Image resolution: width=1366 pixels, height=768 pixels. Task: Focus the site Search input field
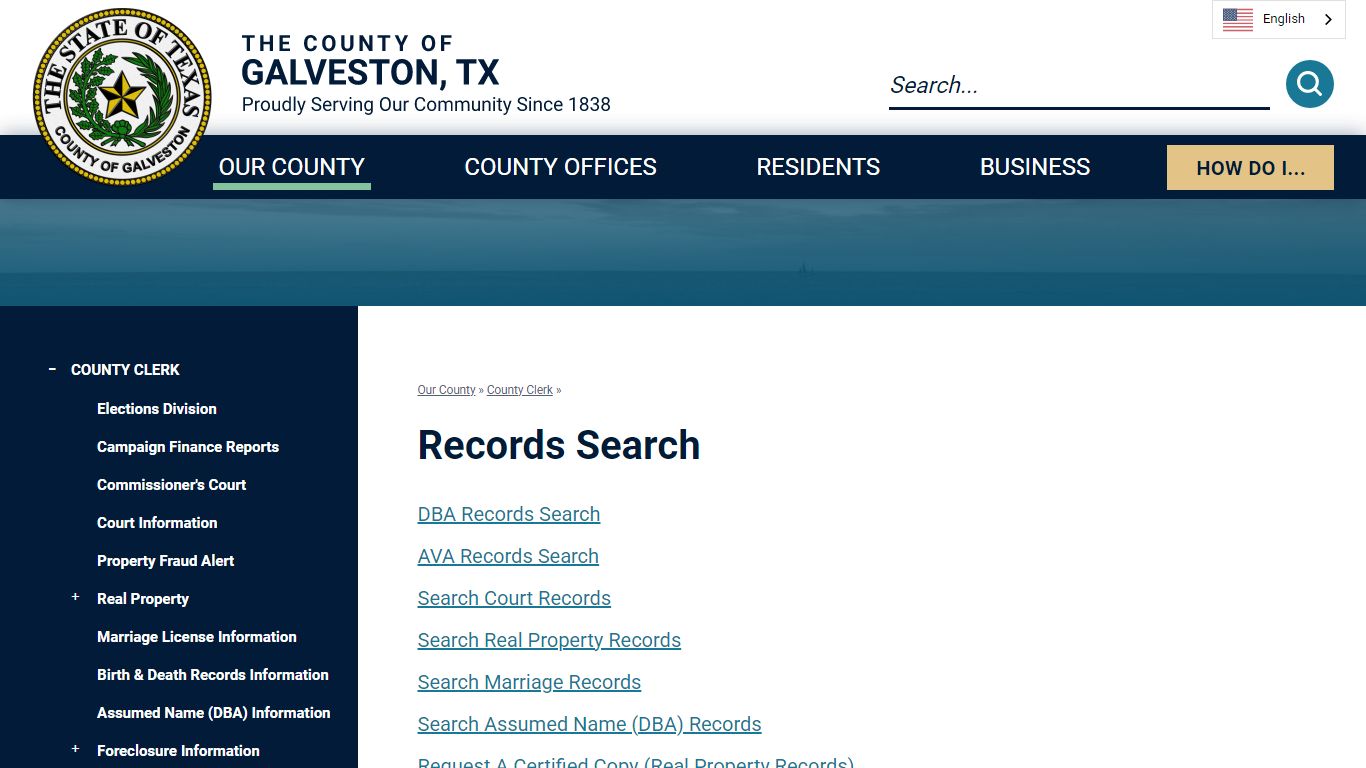point(1079,85)
